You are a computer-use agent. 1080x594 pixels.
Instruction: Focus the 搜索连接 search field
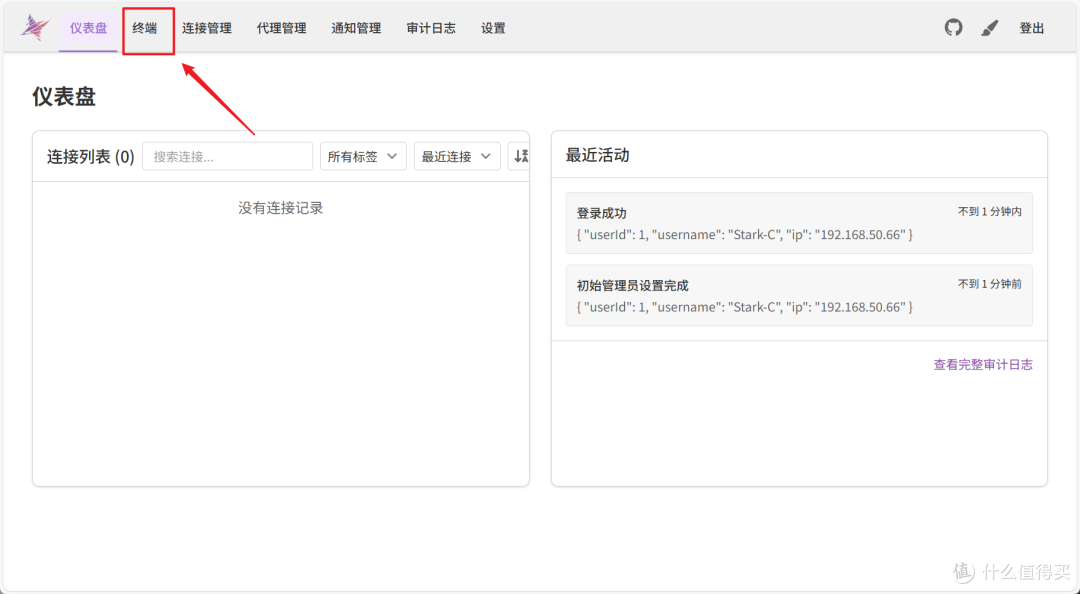click(x=227, y=156)
